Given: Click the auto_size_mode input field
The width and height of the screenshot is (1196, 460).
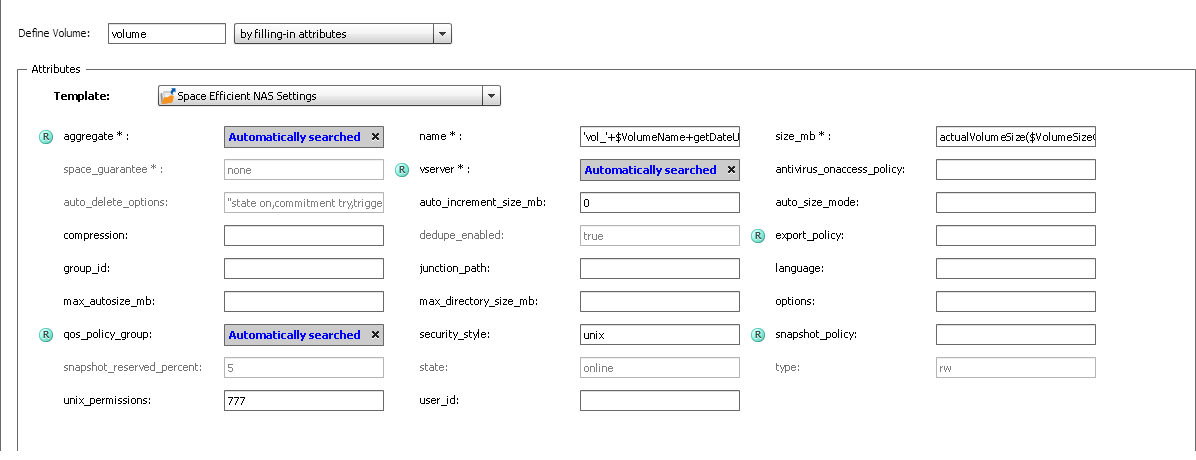Looking at the screenshot, I should click(x=1015, y=203).
